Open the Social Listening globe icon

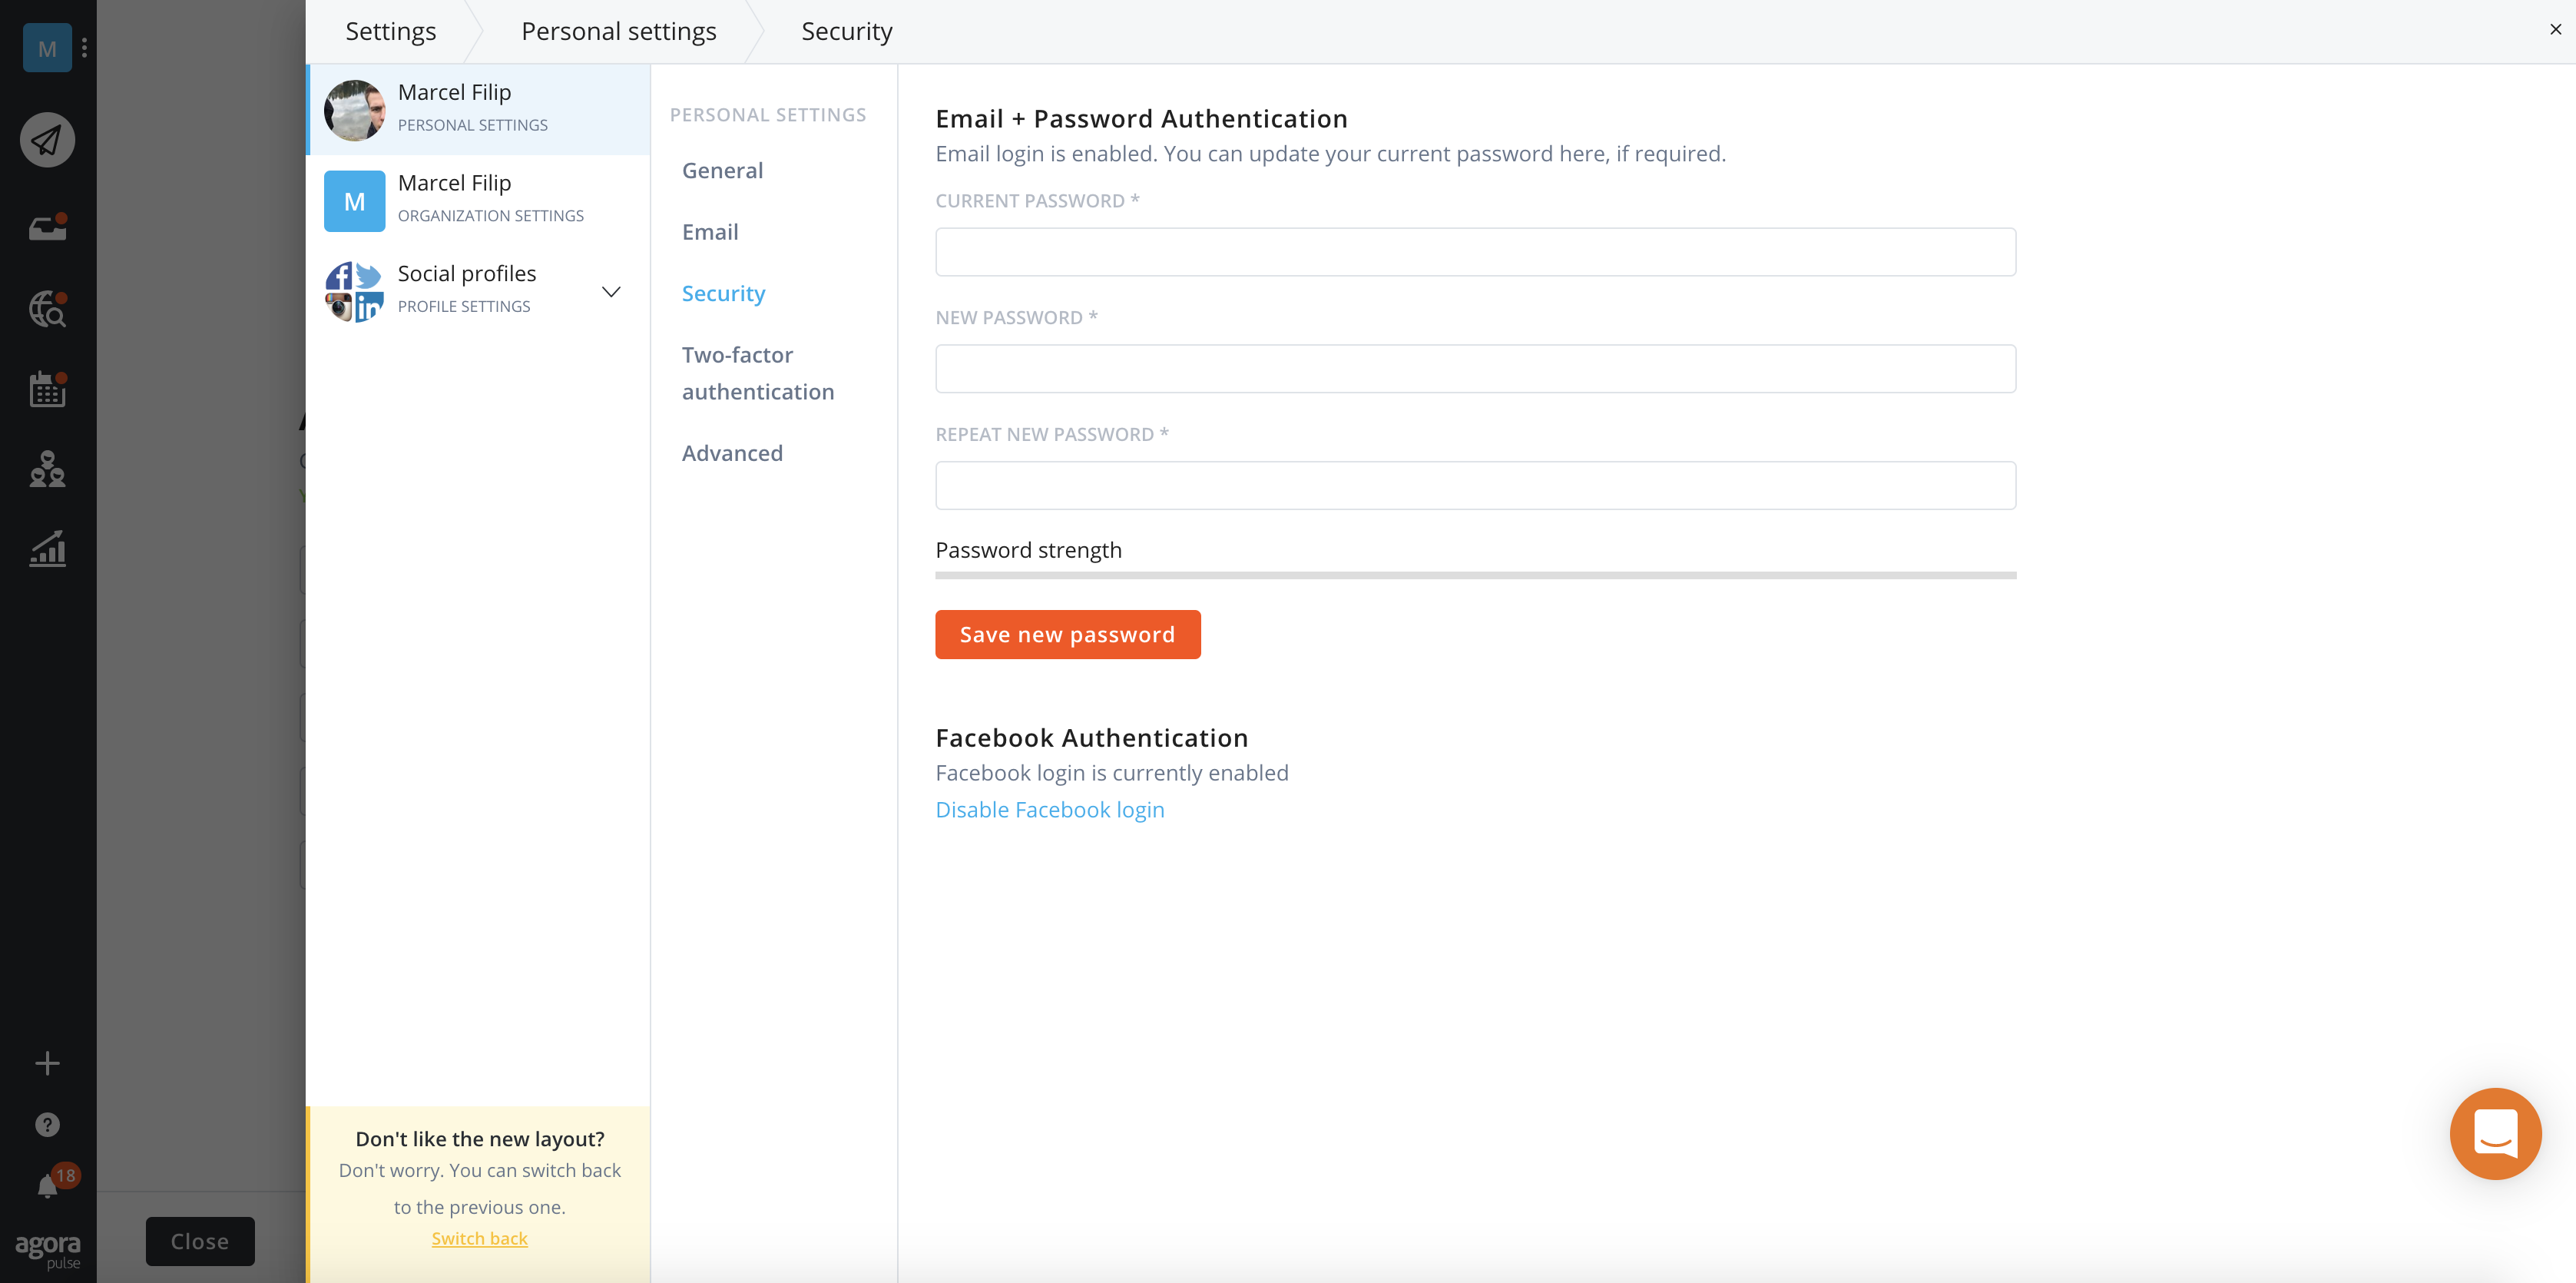click(x=47, y=309)
